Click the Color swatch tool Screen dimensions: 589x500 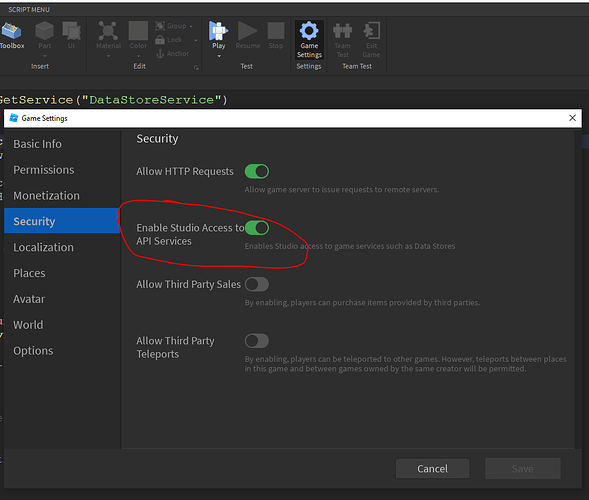pyautogui.click(x=138, y=31)
